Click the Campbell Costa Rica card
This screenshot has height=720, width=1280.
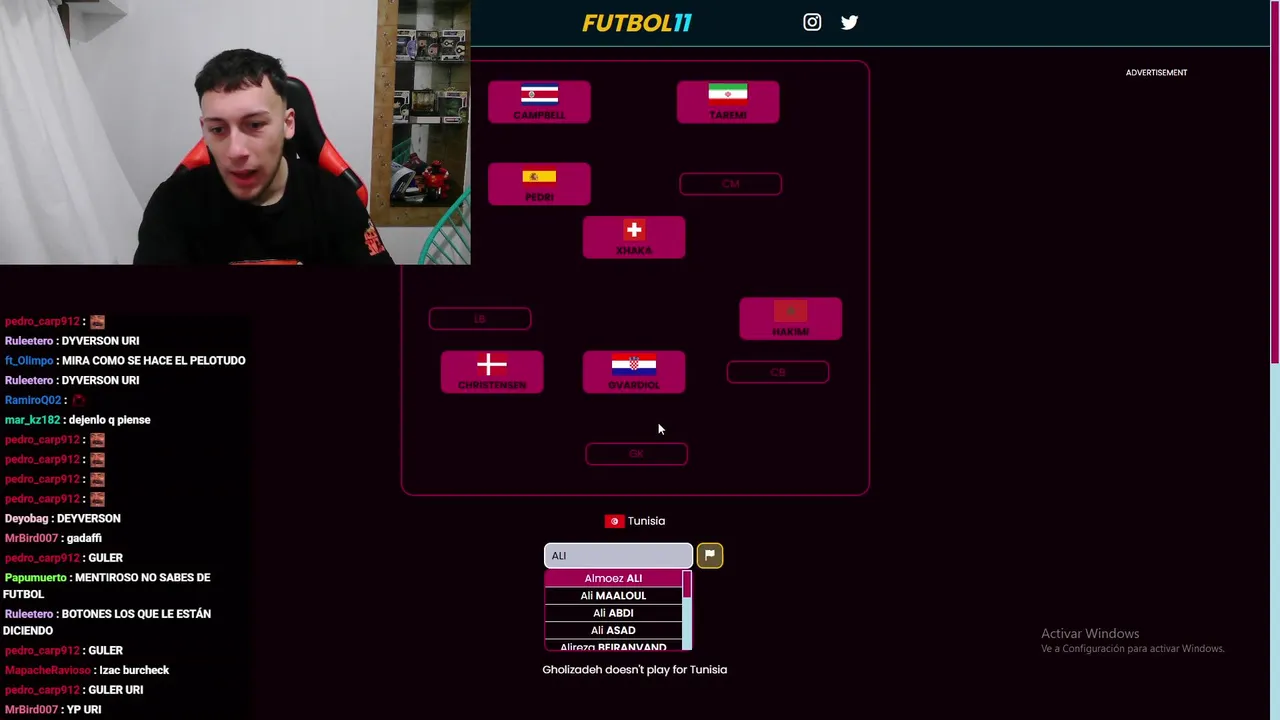[x=539, y=102]
